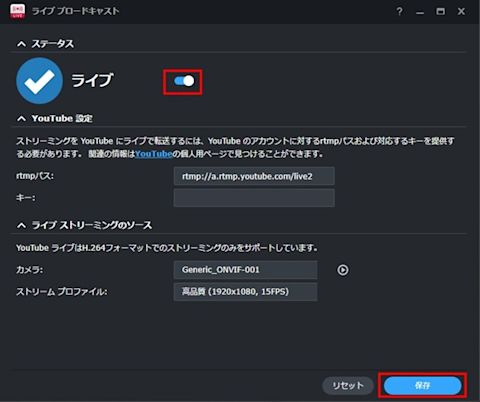Open the YouTube hyperlink in description
The image size is (480, 402).
[154, 154]
